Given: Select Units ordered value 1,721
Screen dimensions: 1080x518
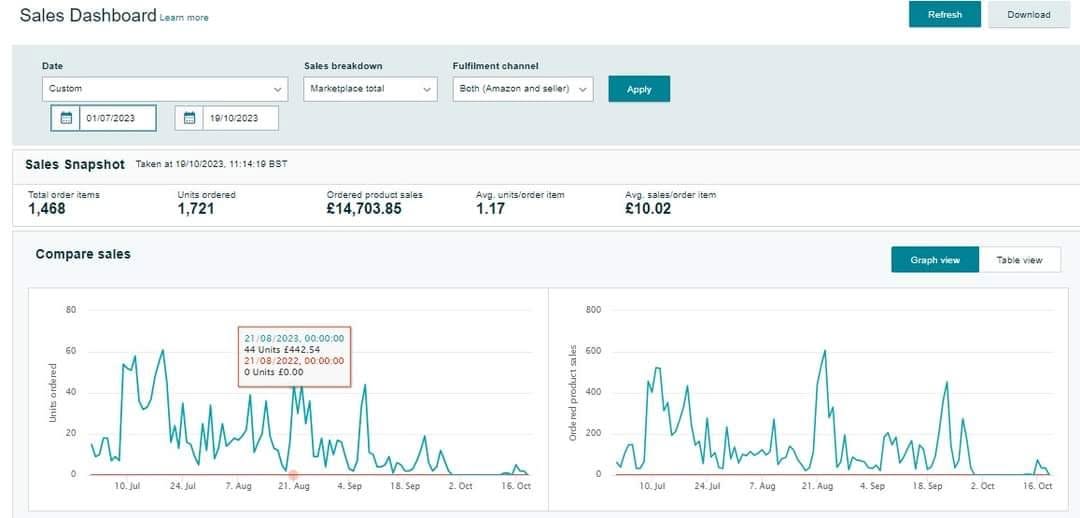Looking at the screenshot, I should point(196,208).
